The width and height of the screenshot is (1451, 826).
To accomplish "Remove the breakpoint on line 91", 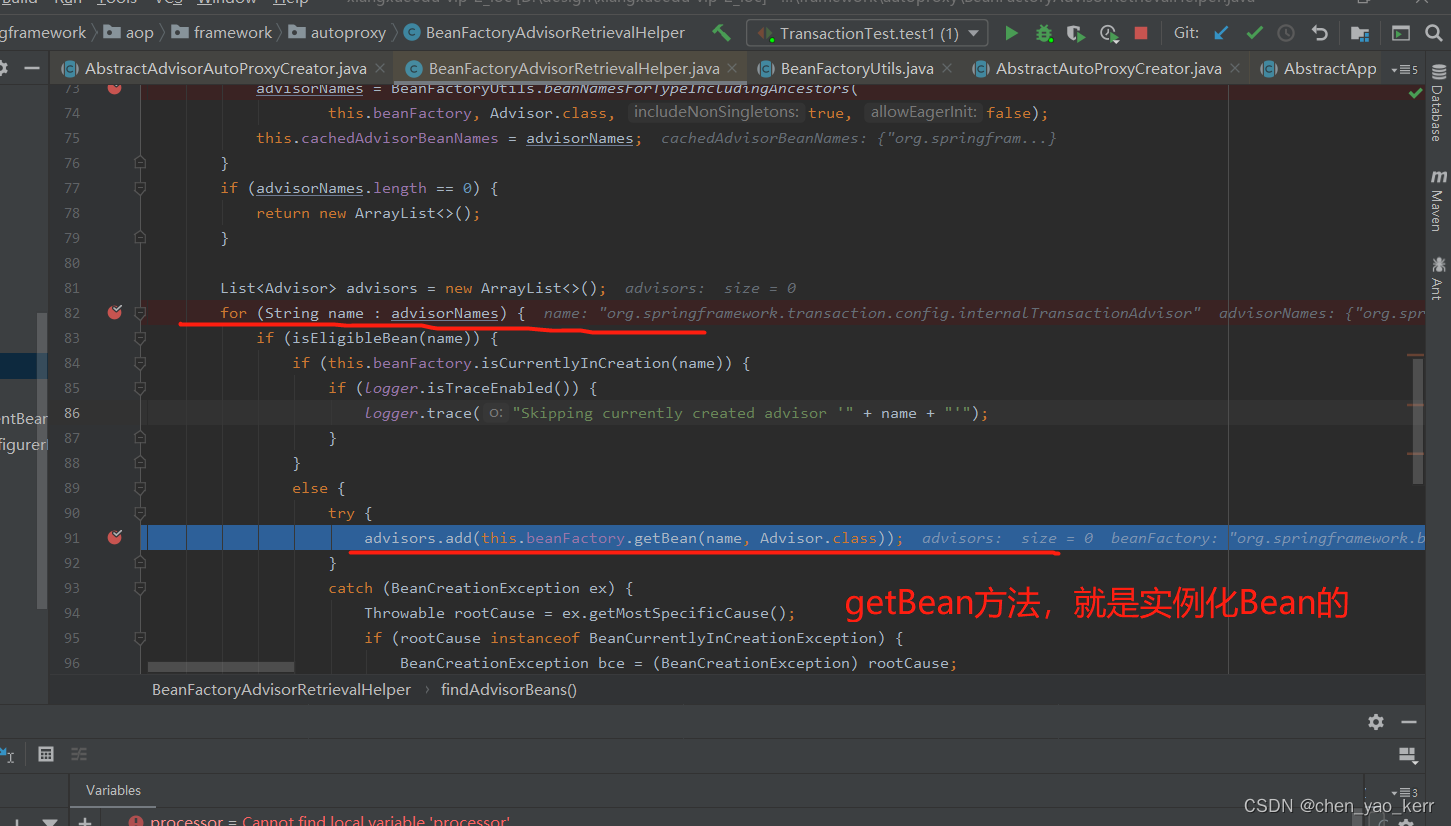I will [114, 537].
